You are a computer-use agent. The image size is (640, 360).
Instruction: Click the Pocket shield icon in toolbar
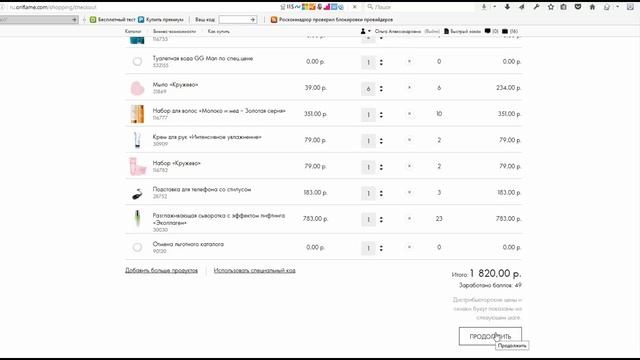pos(578,7)
